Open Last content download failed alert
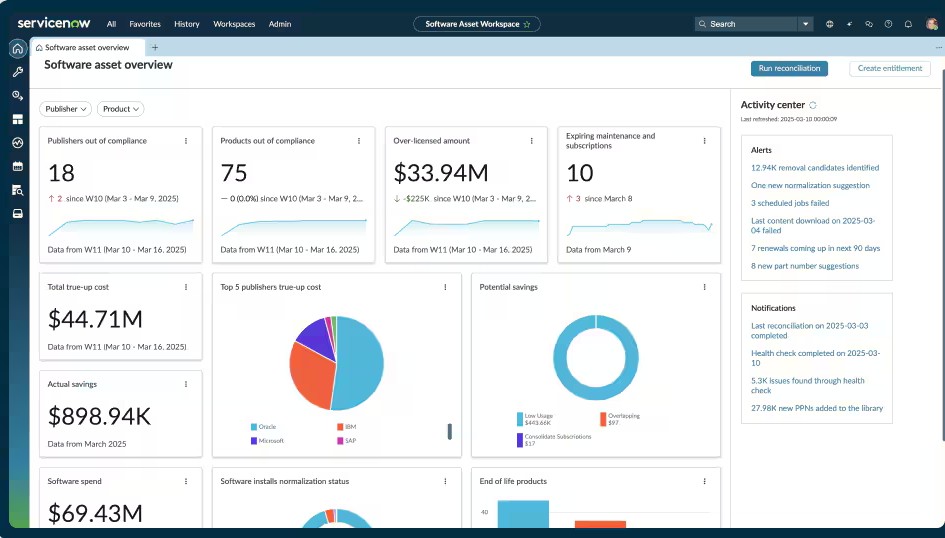This screenshot has height=538, width=945. pos(813,225)
